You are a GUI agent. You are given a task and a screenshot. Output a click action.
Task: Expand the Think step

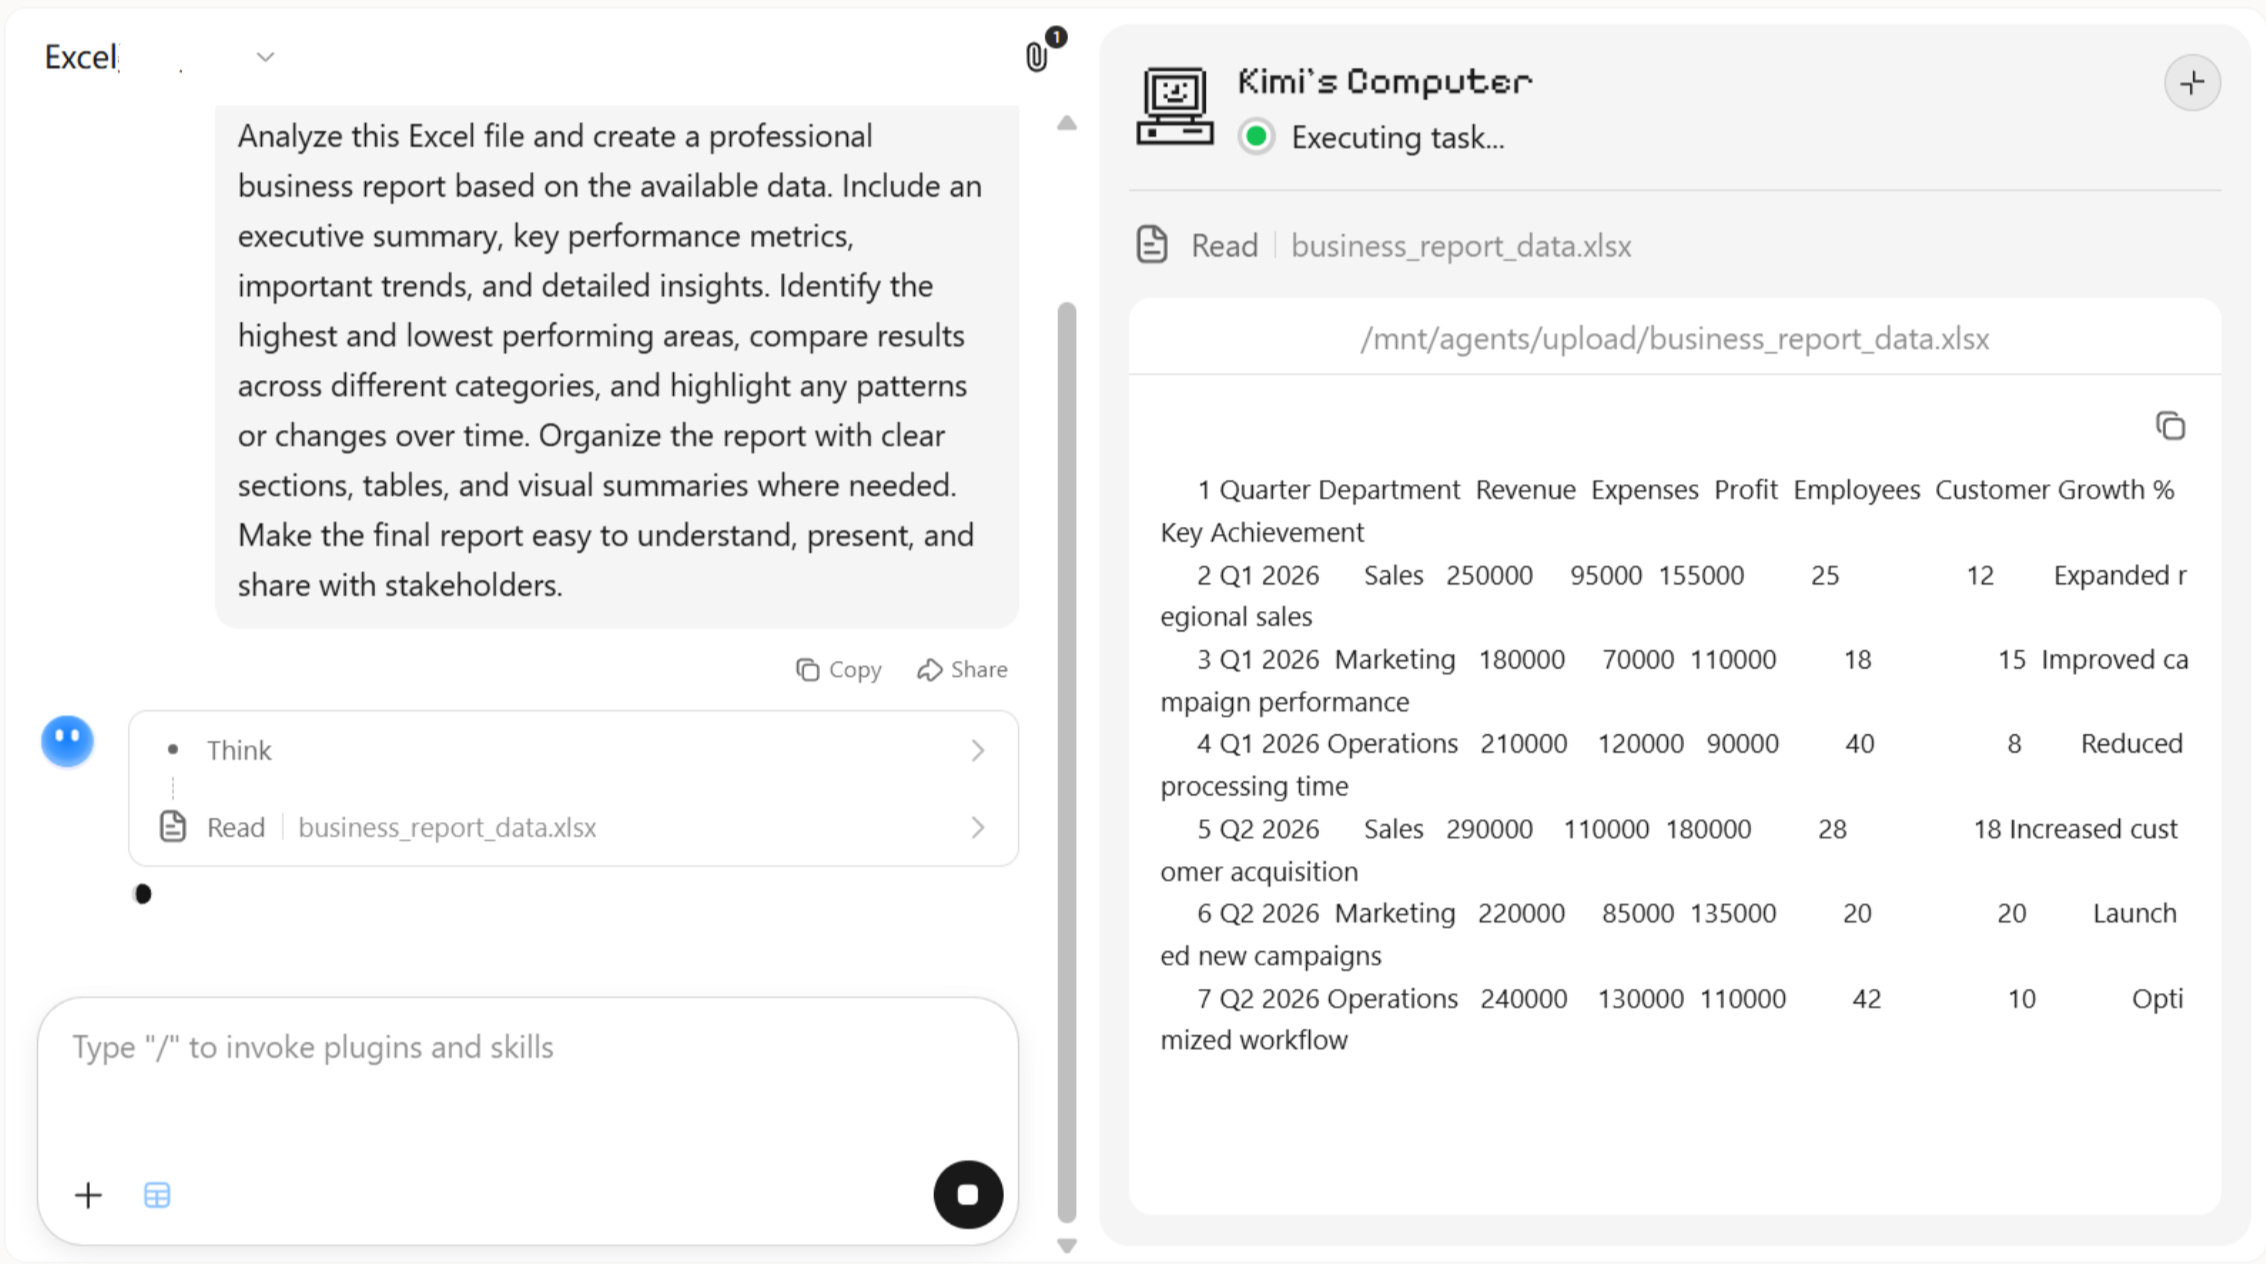pos(573,750)
